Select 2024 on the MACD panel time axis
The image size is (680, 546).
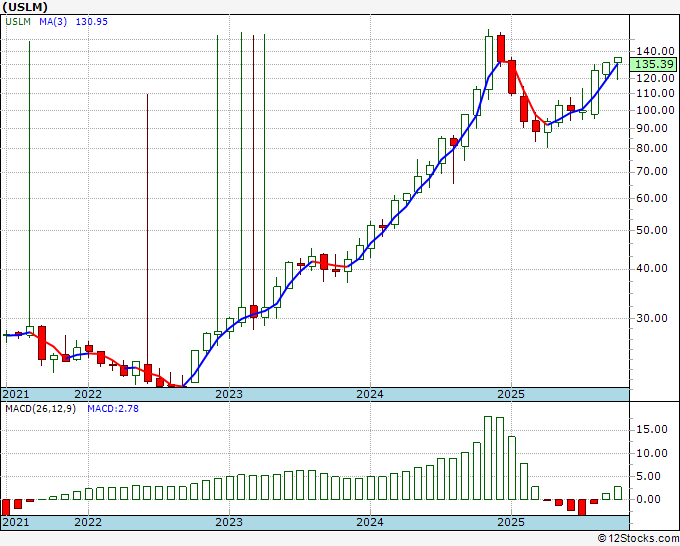click(370, 522)
